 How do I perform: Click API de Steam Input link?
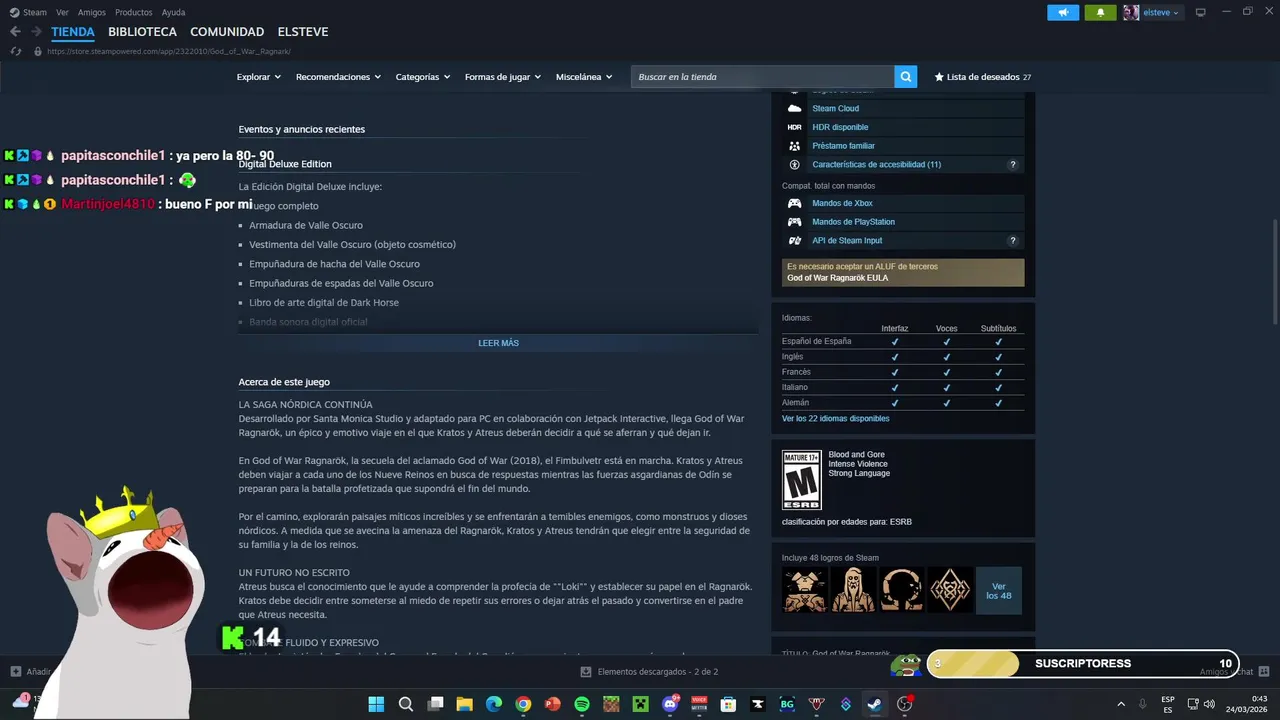coord(847,240)
